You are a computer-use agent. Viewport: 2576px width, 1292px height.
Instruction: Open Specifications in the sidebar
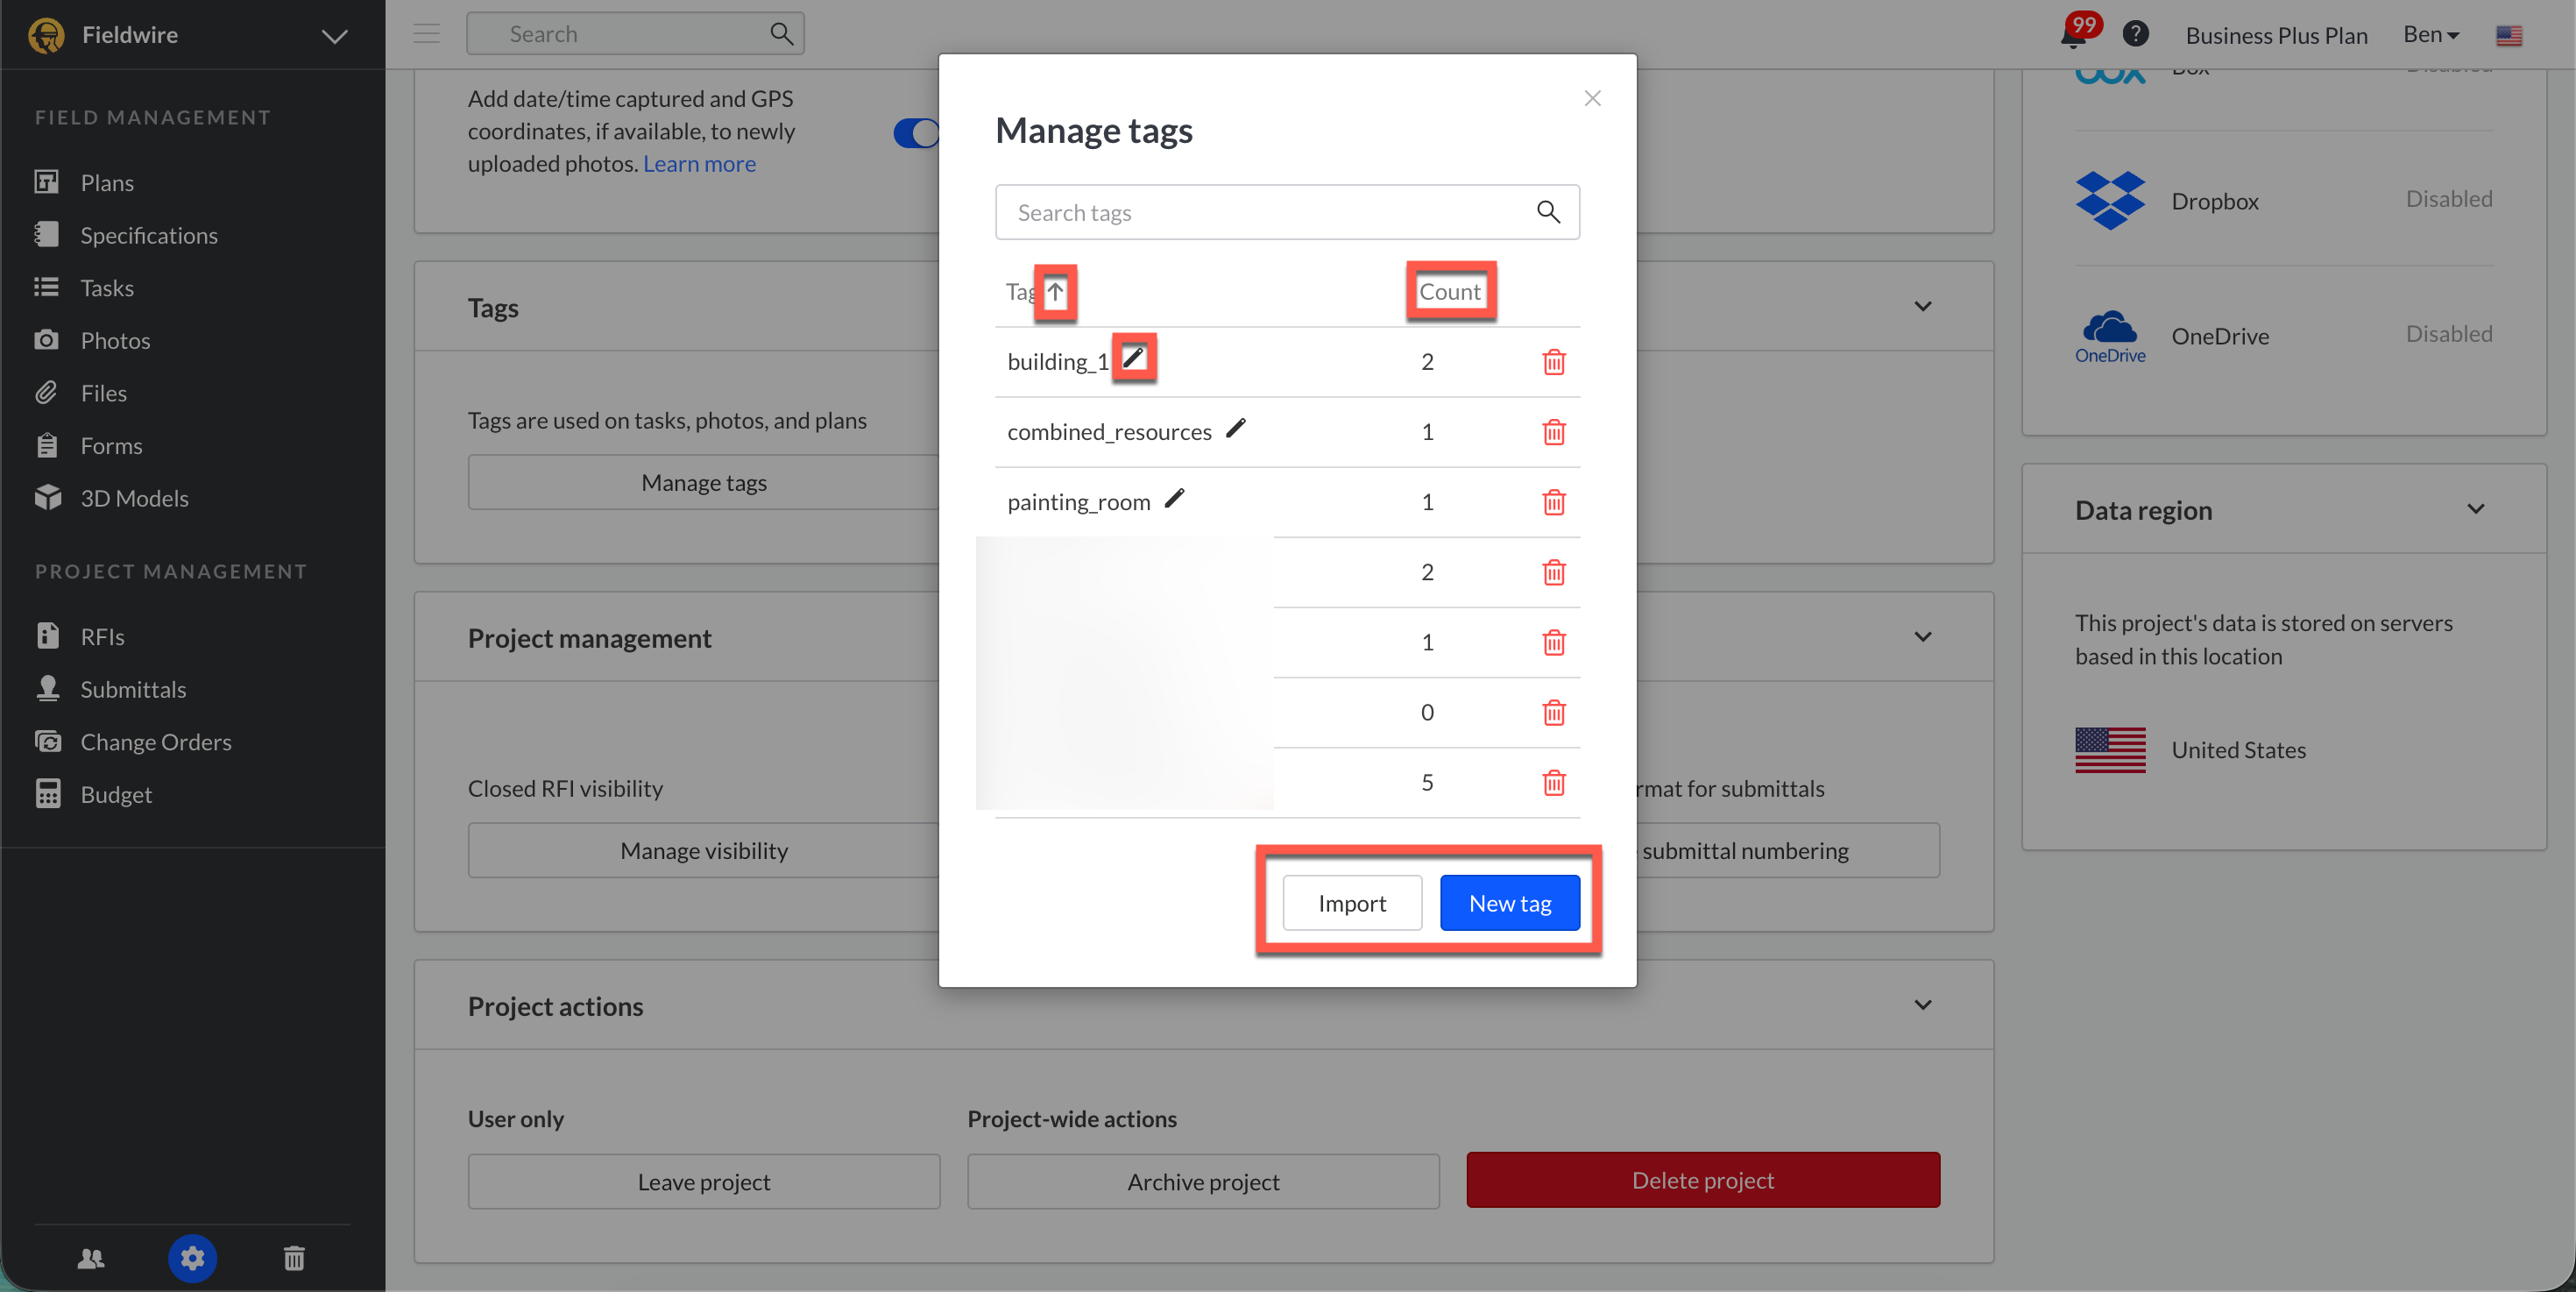[149, 235]
